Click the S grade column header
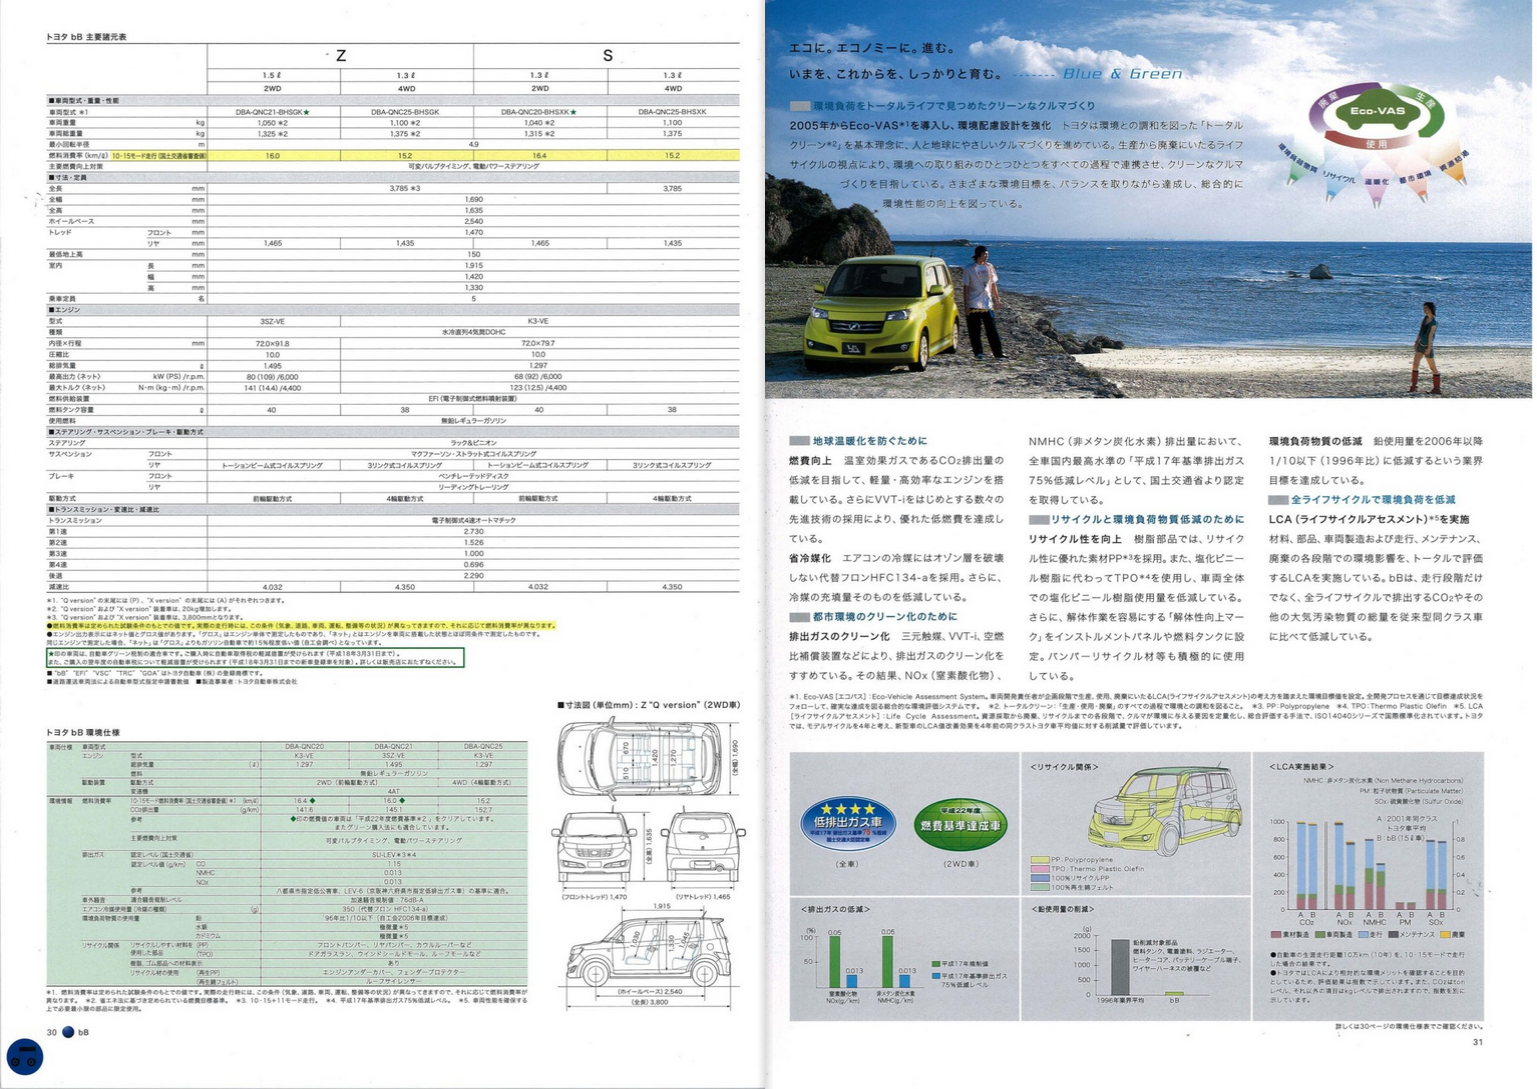The image size is (1537, 1089). [607, 56]
